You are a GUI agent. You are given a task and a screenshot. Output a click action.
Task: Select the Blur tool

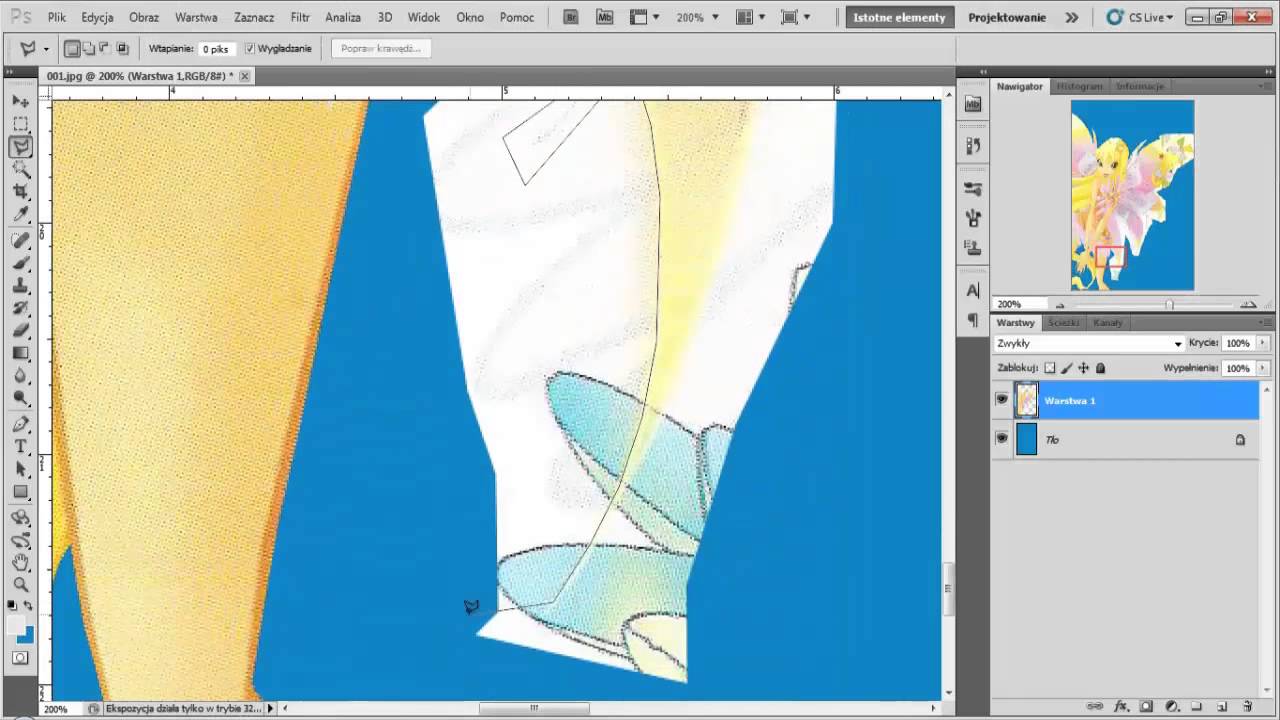point(21,376)
